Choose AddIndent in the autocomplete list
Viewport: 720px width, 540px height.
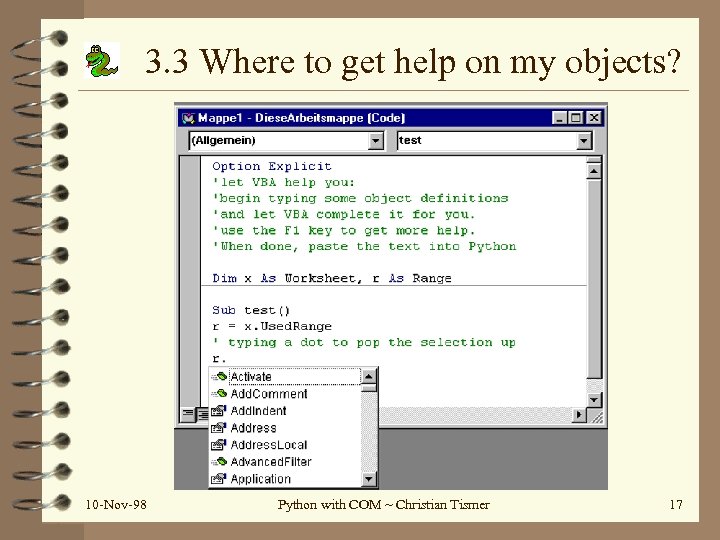pyautogui.click(x=259, y=411)
